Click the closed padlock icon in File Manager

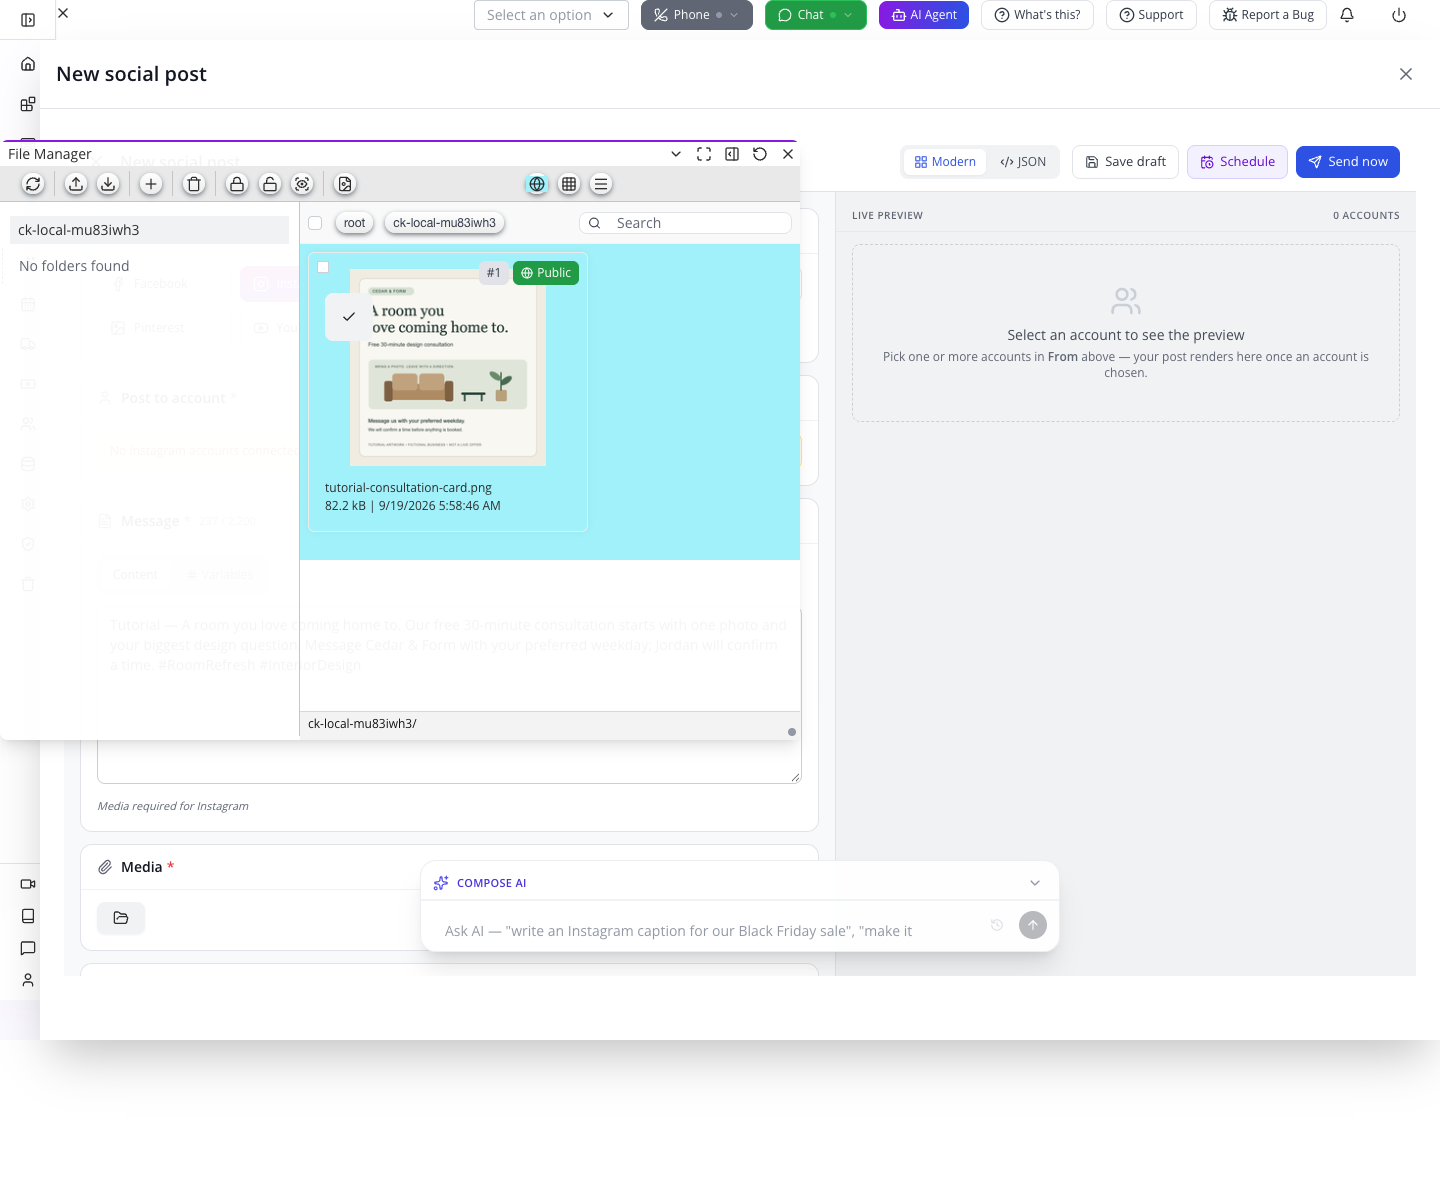(237, 184)
